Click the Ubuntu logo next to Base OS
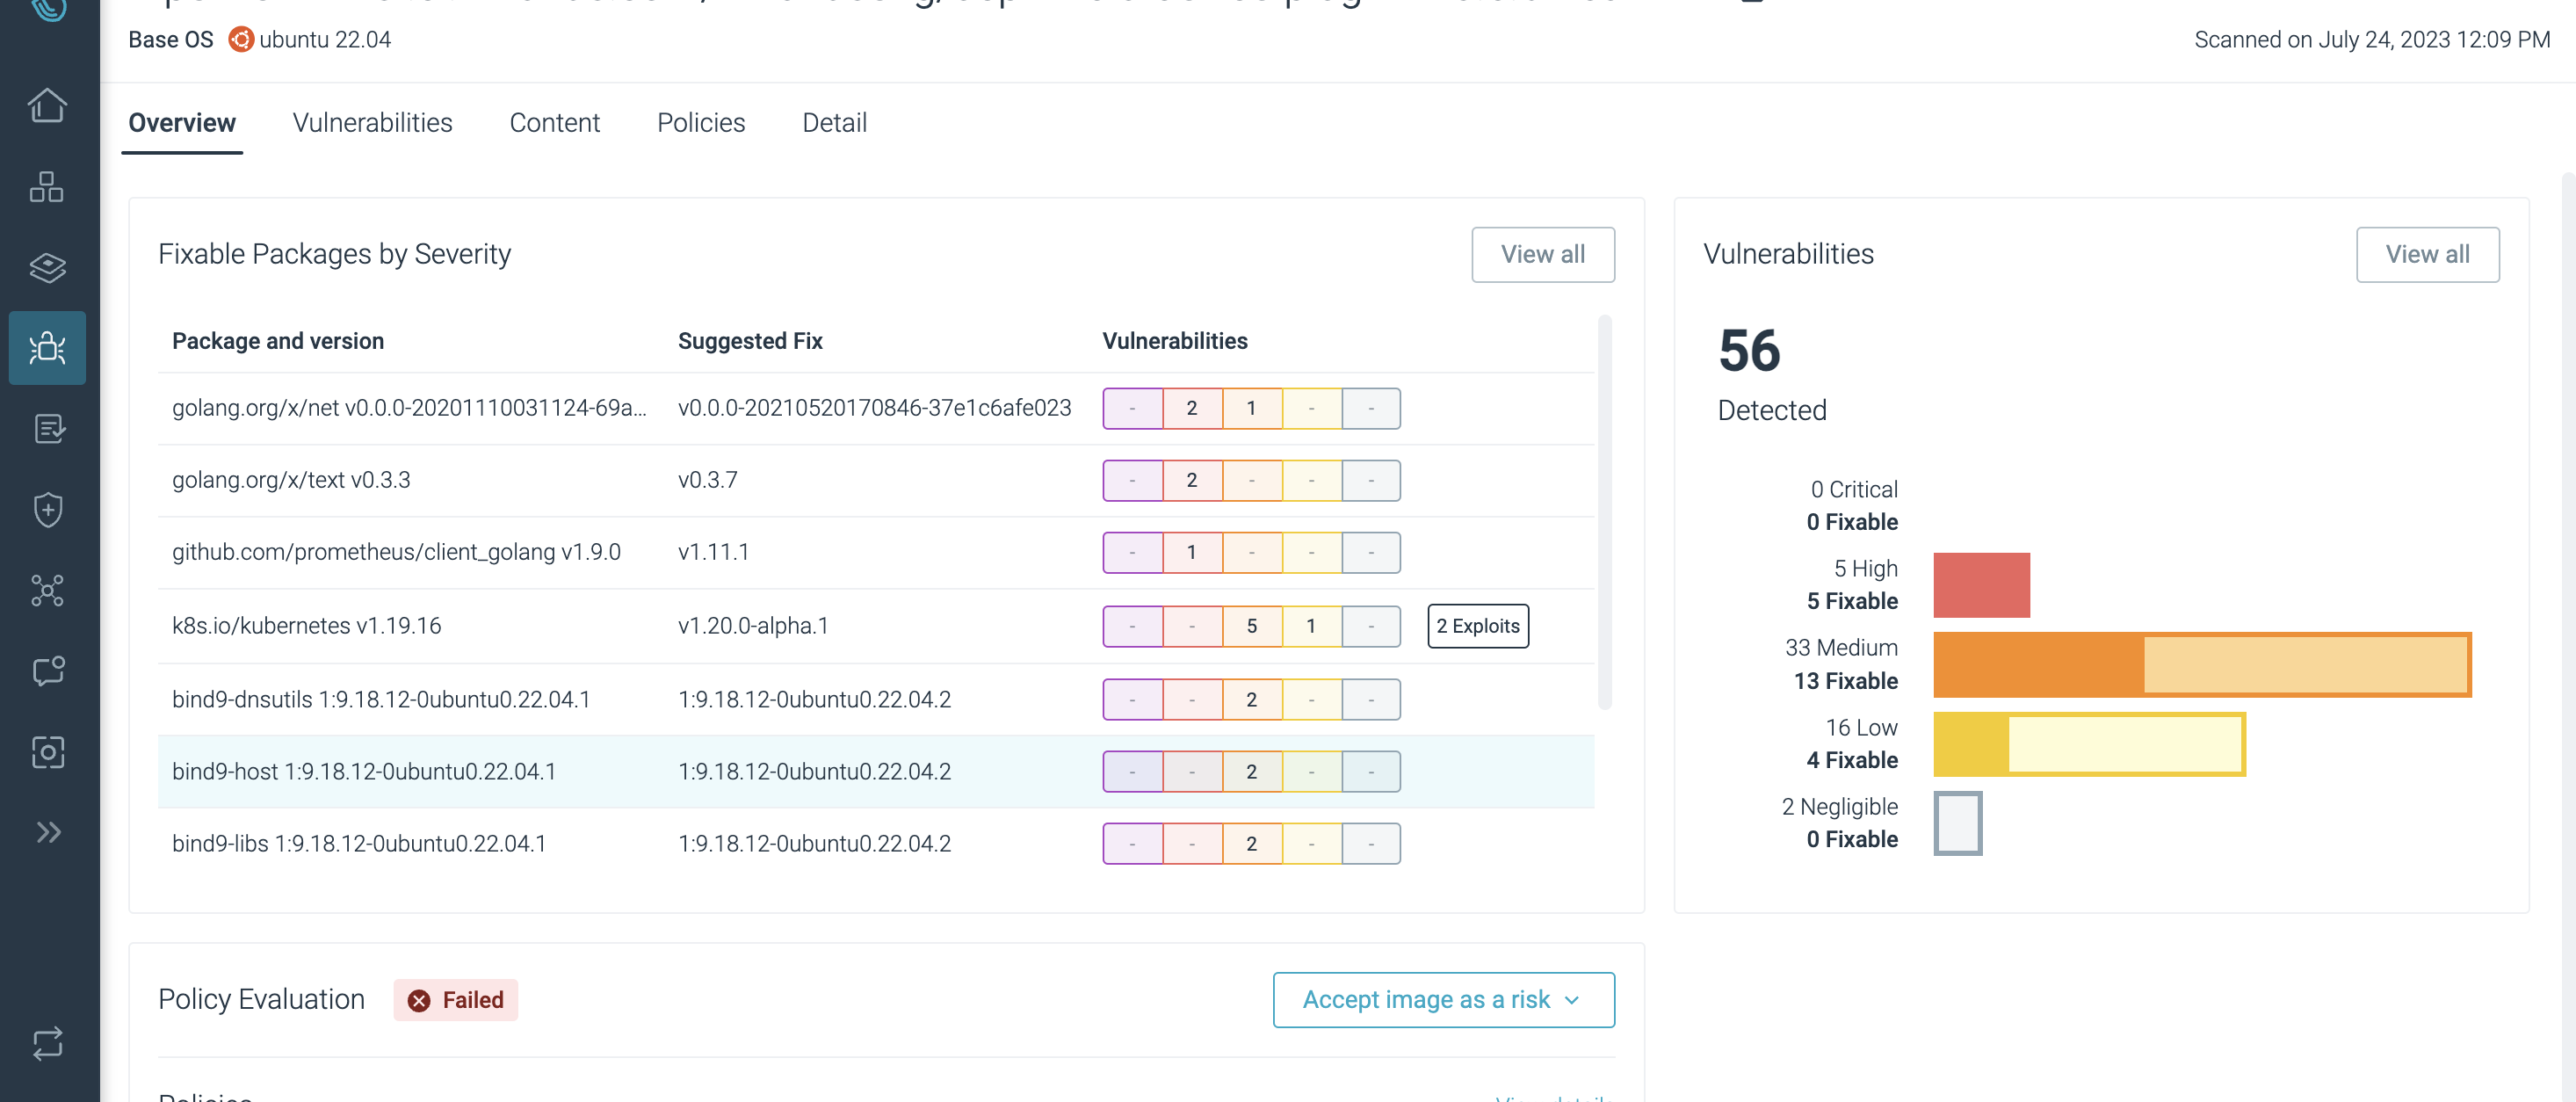 (240, 39)
